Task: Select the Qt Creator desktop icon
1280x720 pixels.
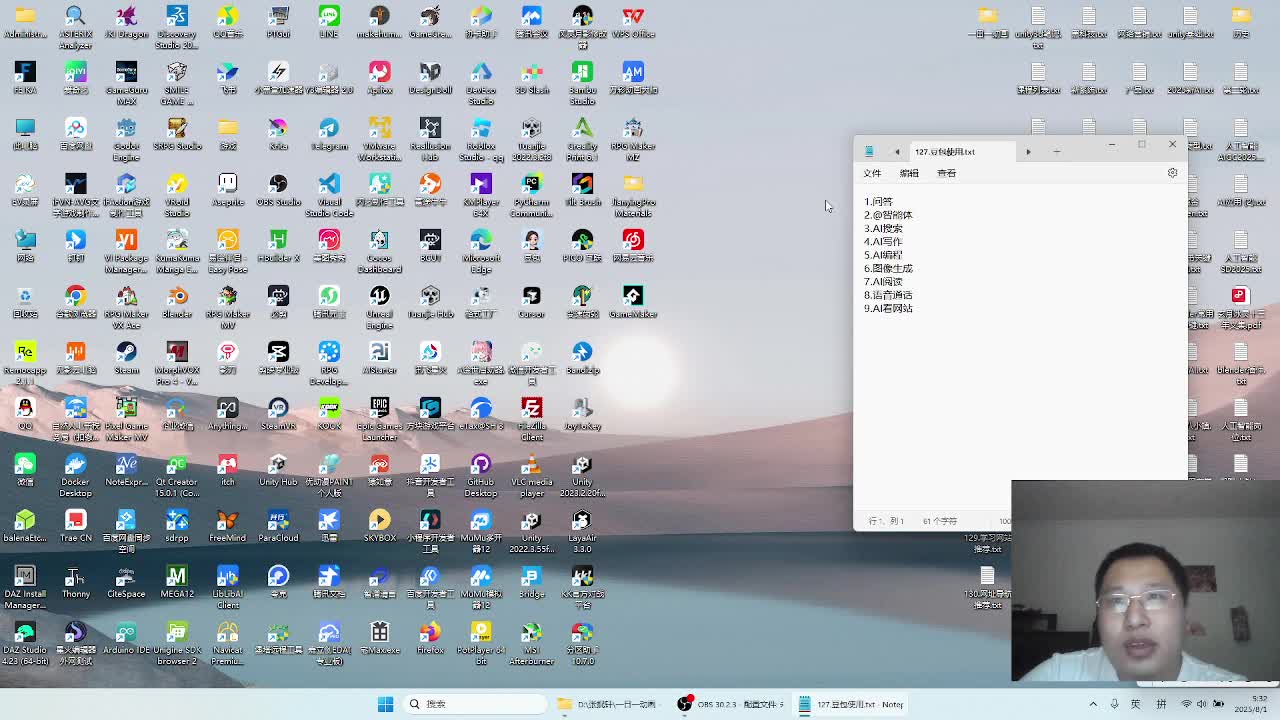Action: click(177, 475)
